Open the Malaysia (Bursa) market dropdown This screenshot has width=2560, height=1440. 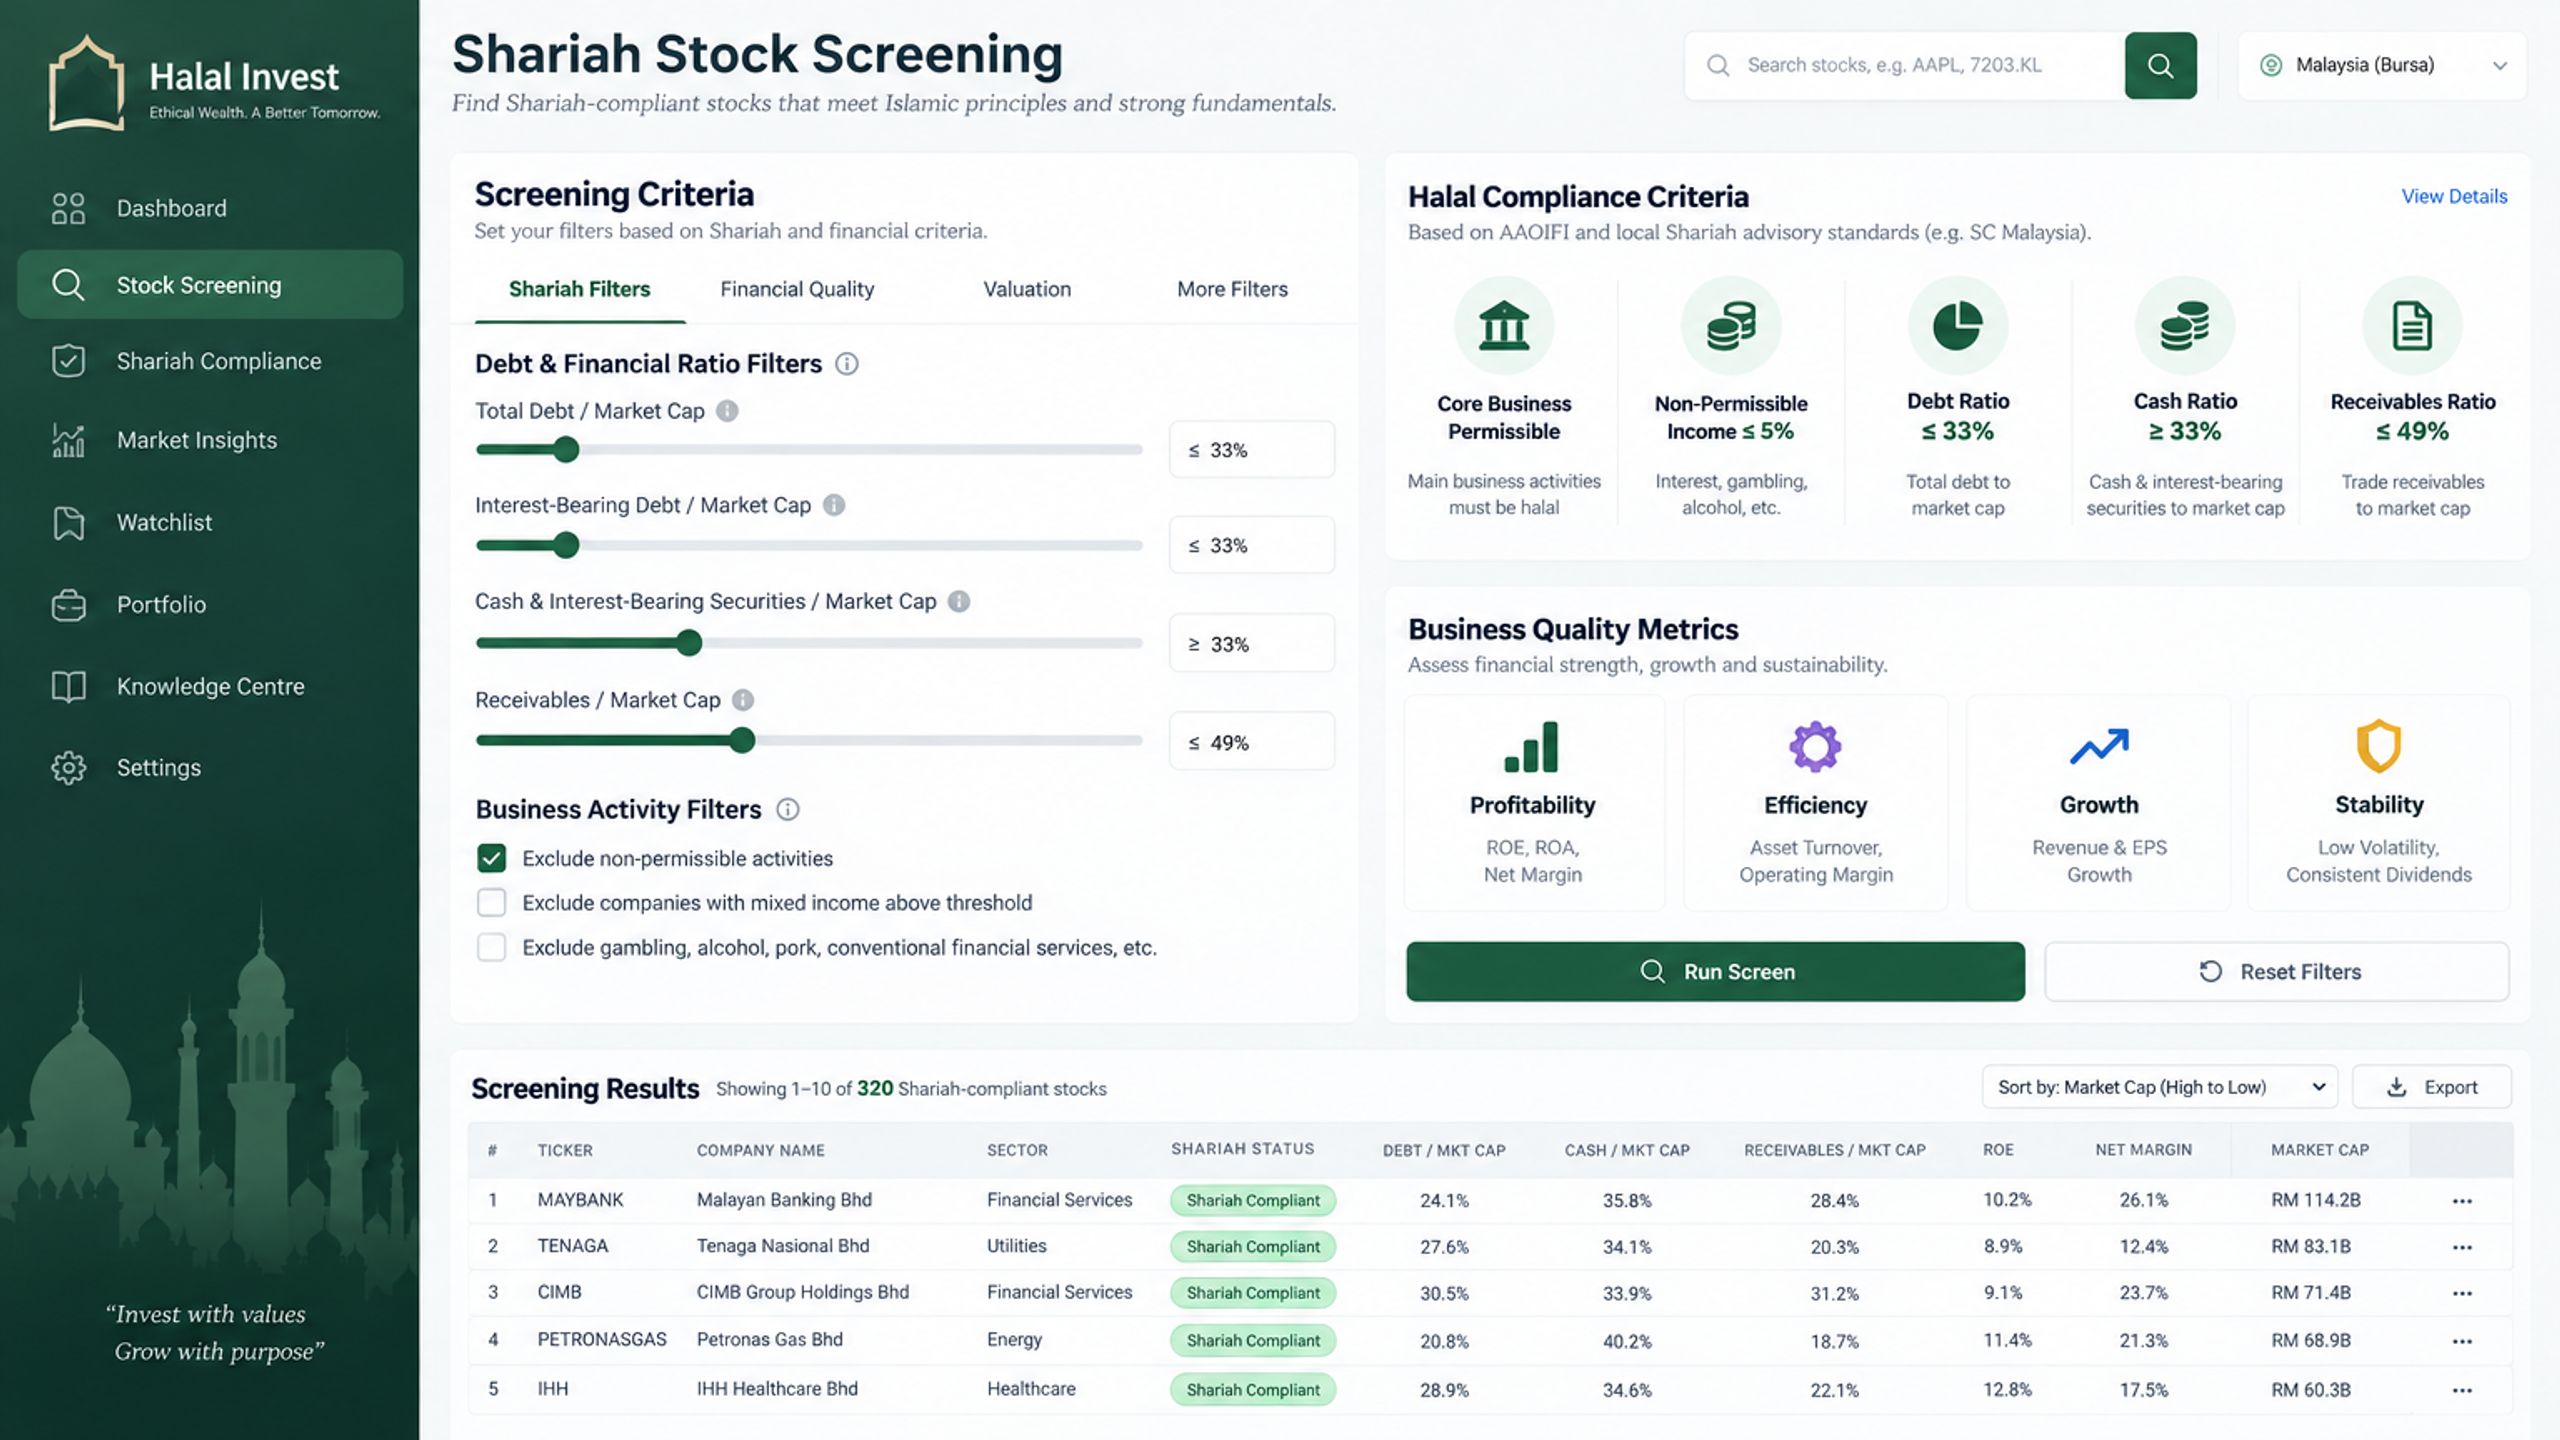point(2382,66)
